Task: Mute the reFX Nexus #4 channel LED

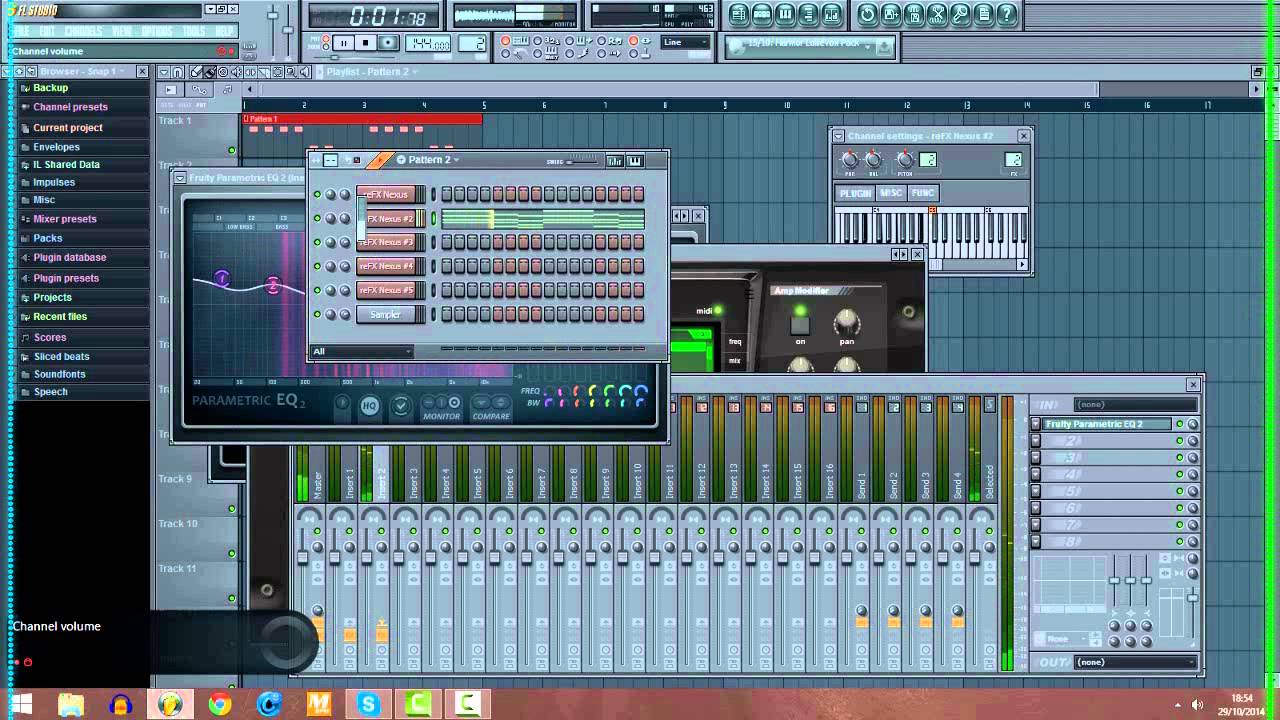Action: tap(317, 266)
